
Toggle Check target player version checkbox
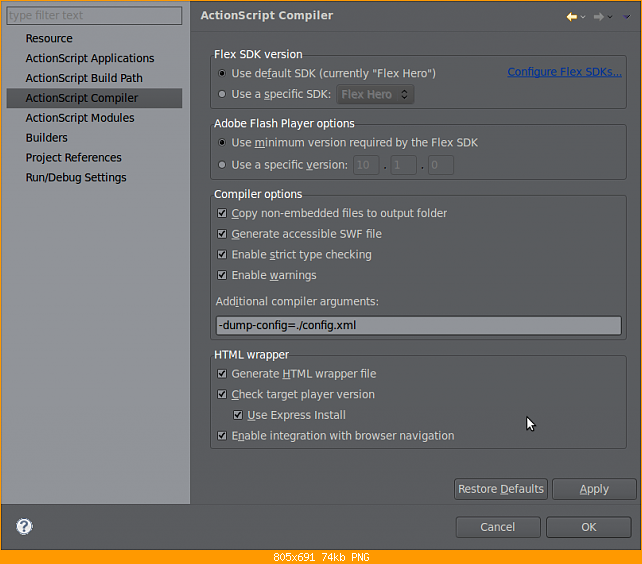point(222,394)
